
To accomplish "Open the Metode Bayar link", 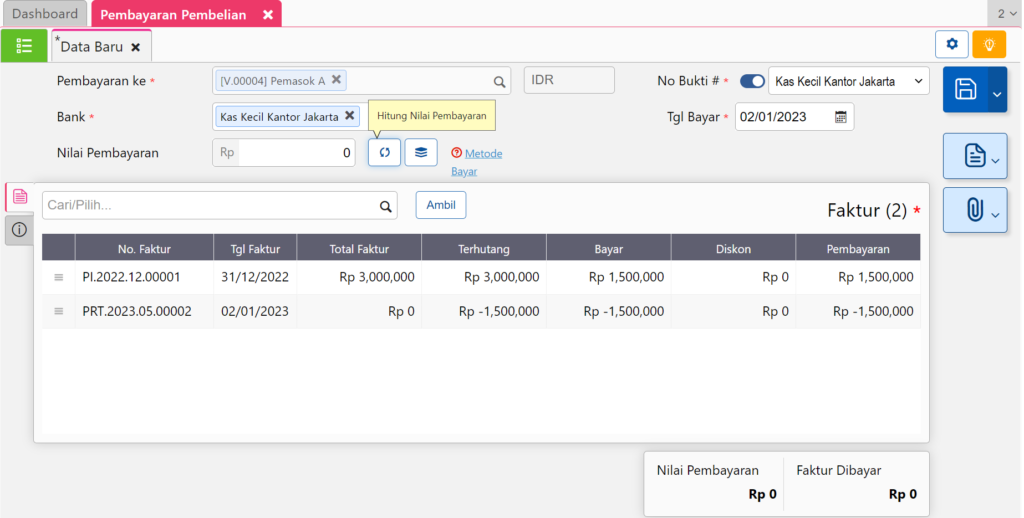I will 483,153.
